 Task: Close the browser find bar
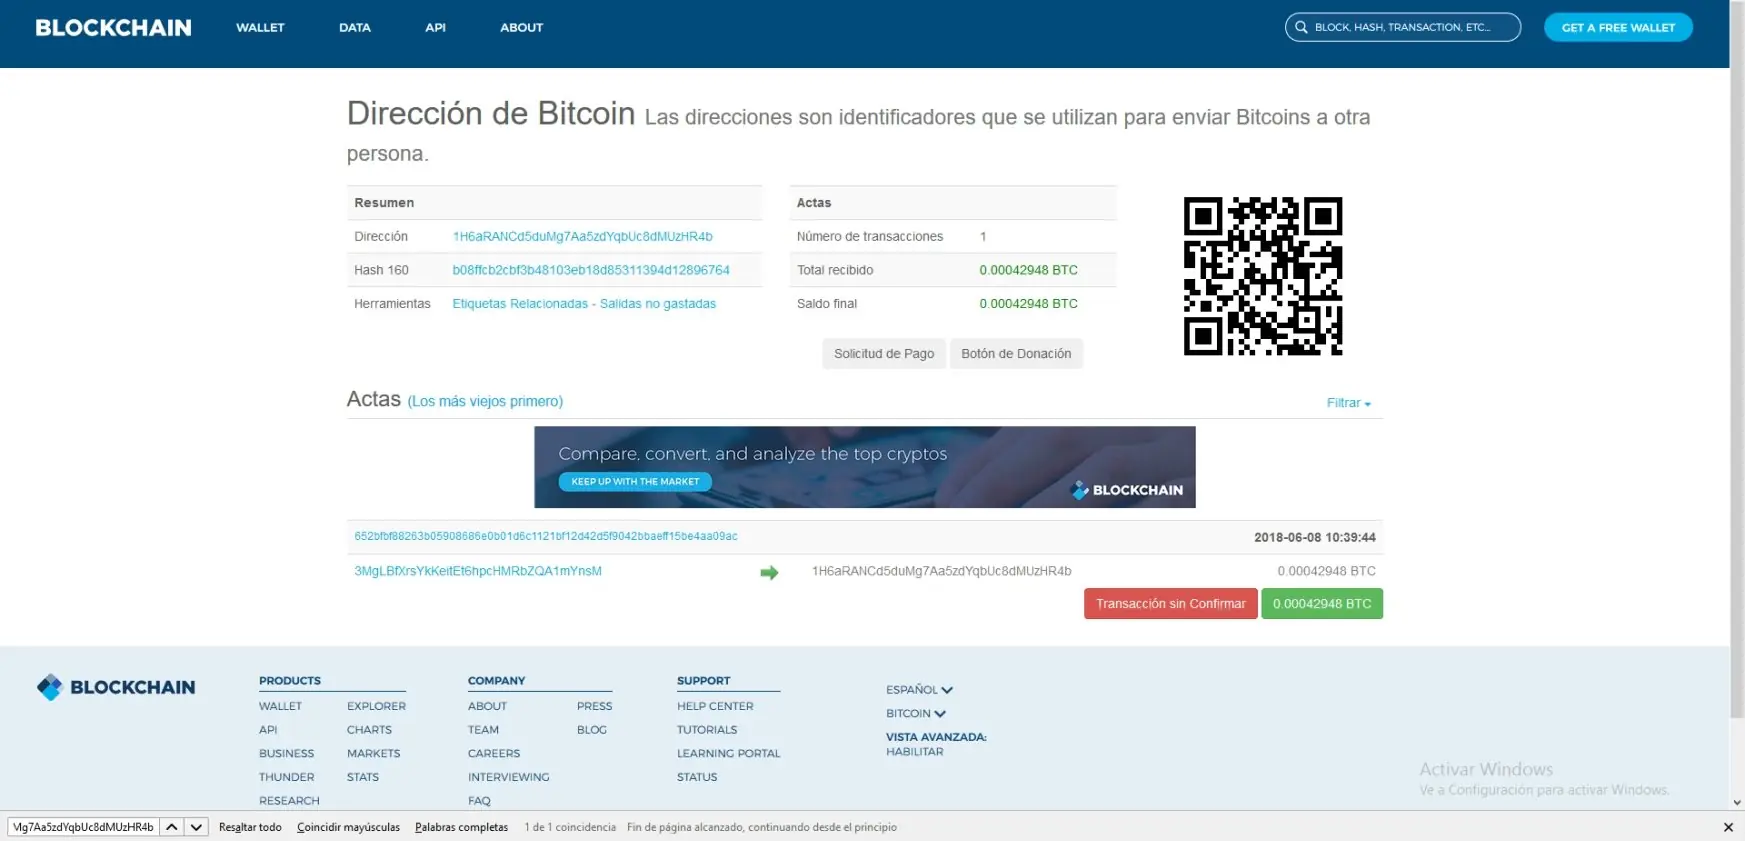click(1728, 827)
